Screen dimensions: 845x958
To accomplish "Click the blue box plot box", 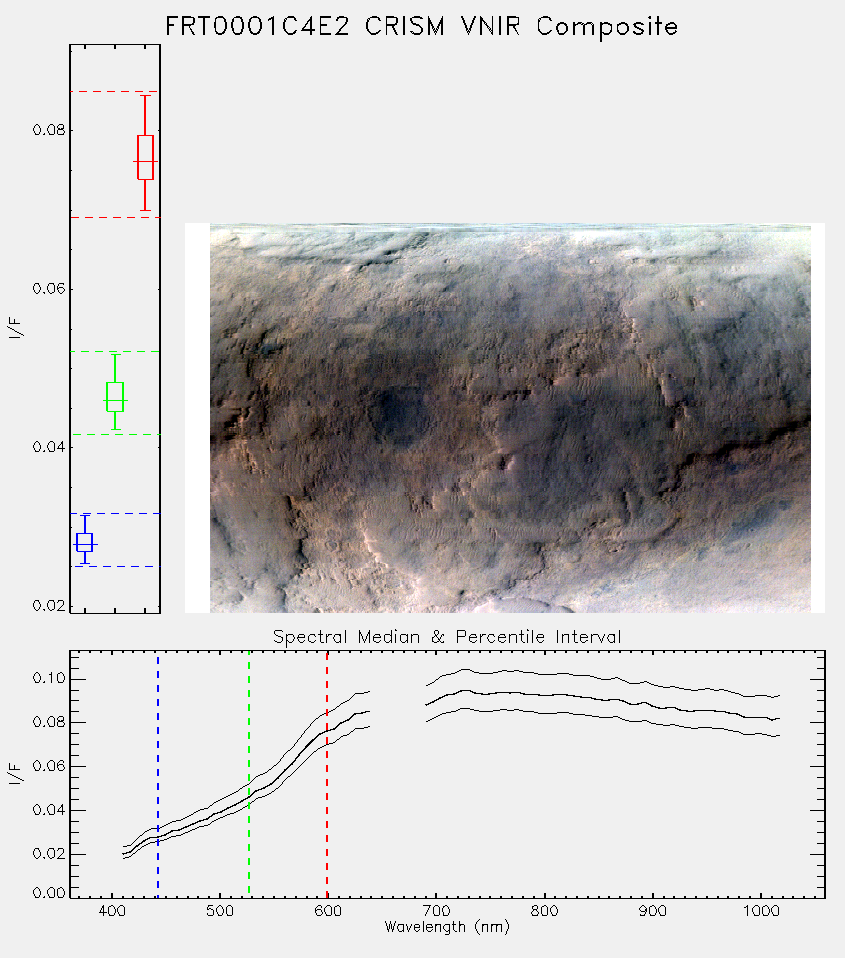I will click(x=85, y=543).
